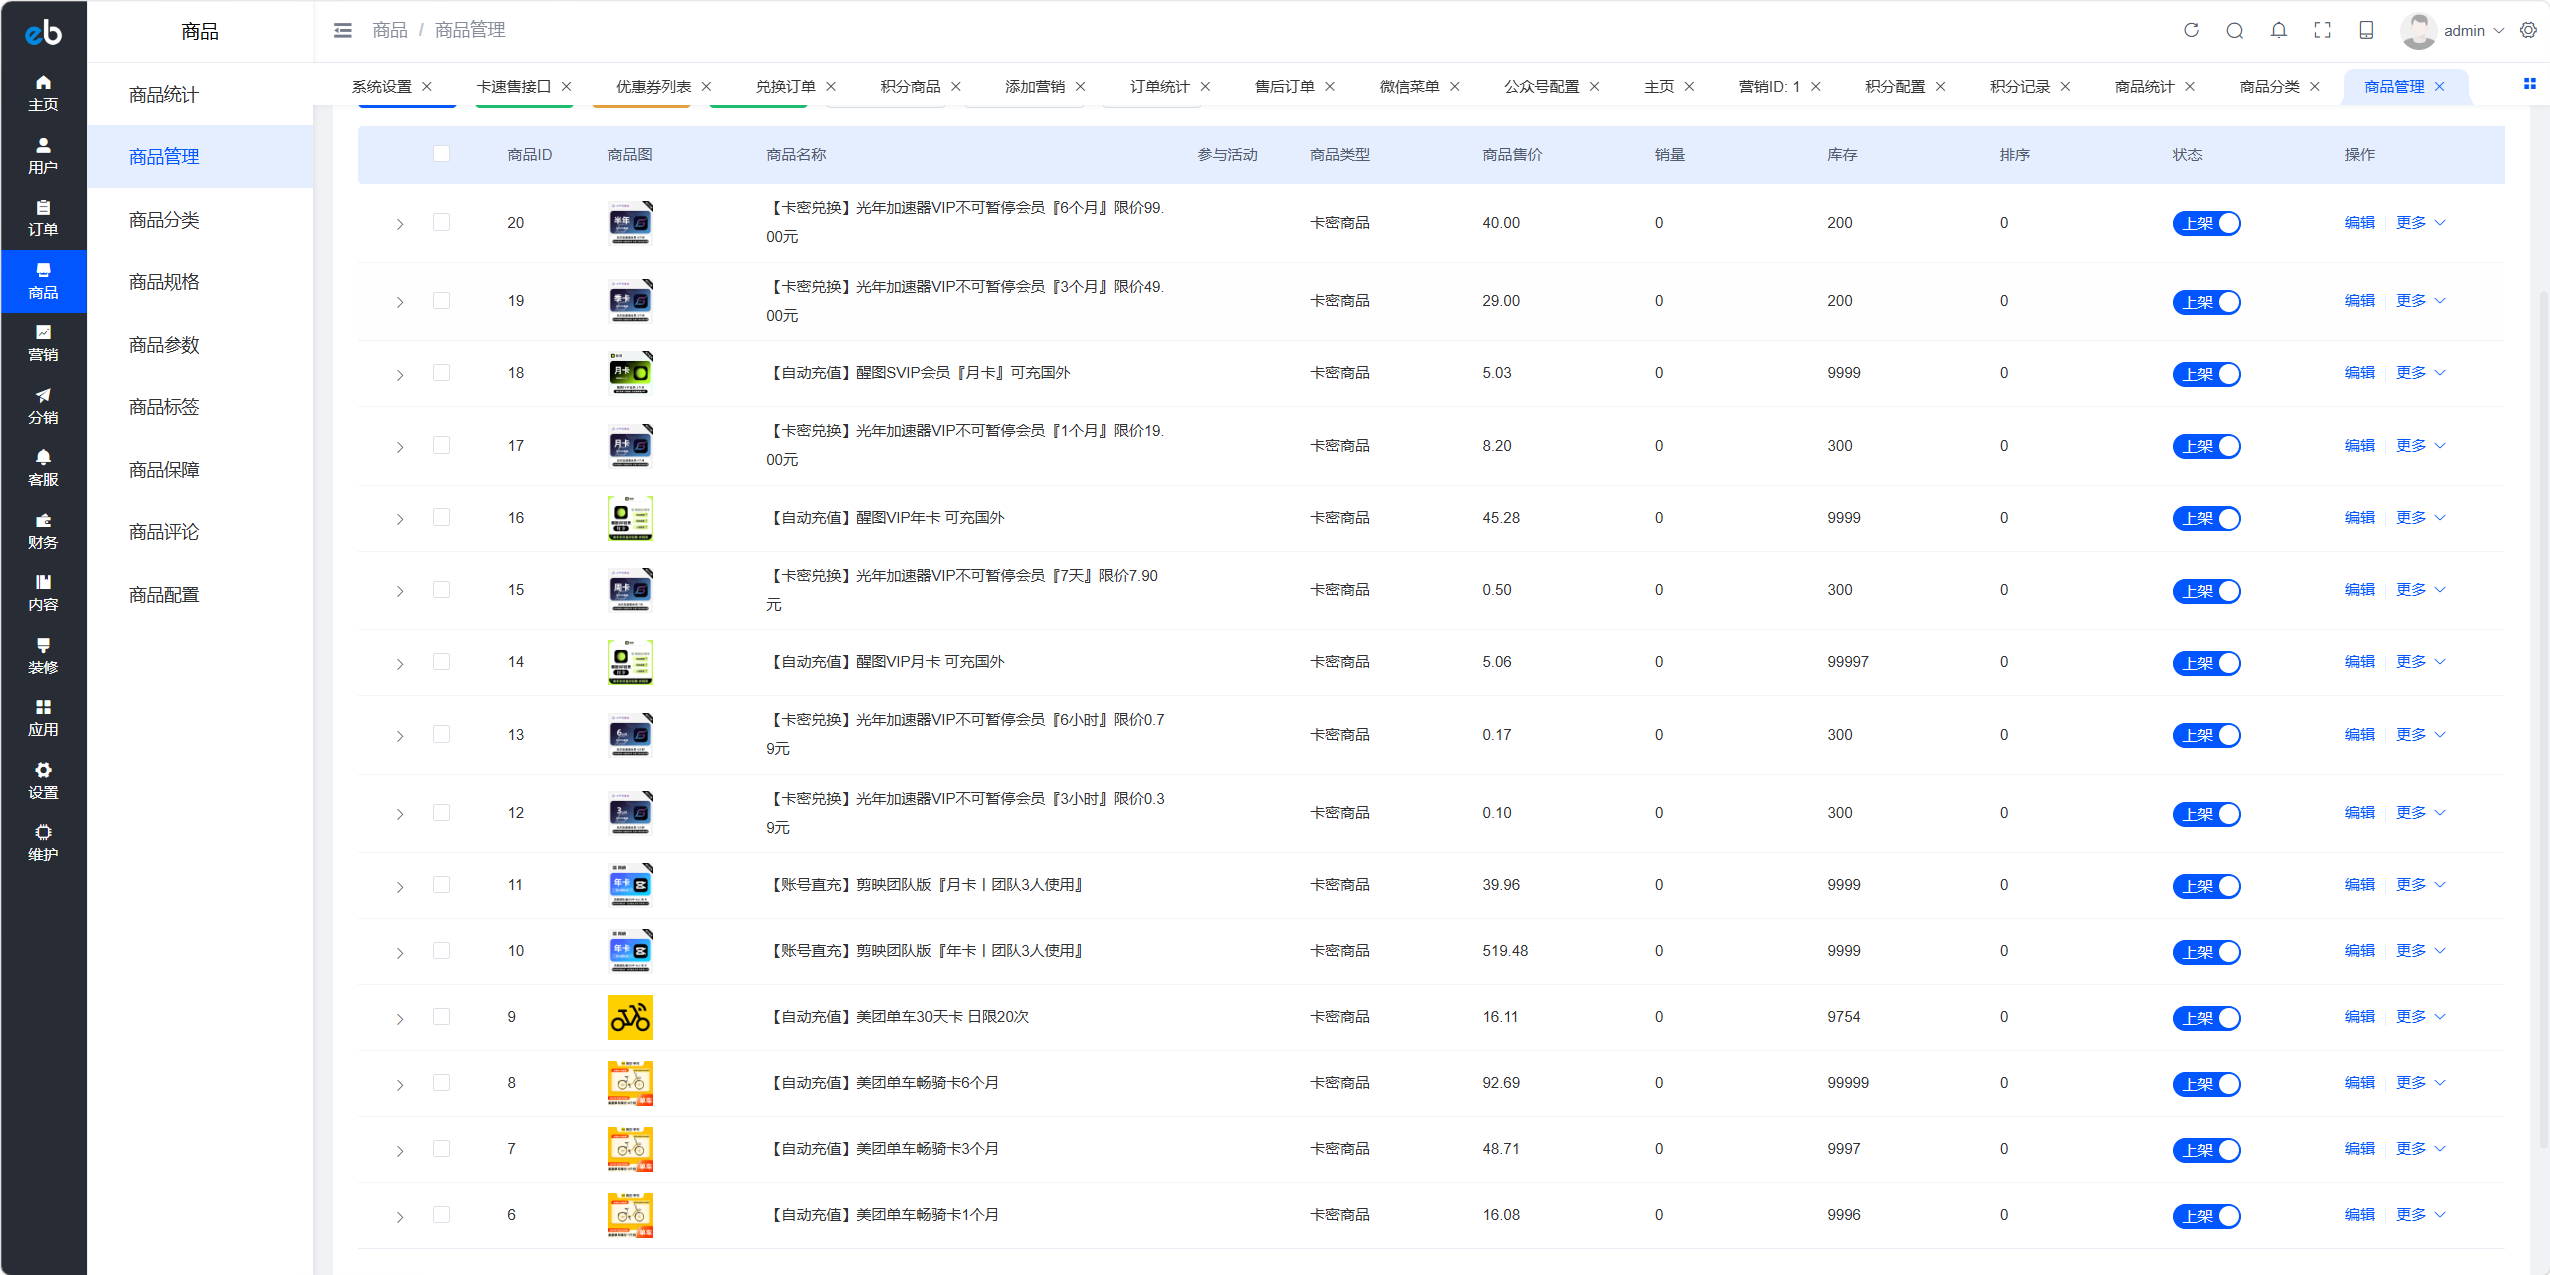The image size is (2550, 1275).
Task: Switch to 商品分类 tab
Action: (2268, 86)
